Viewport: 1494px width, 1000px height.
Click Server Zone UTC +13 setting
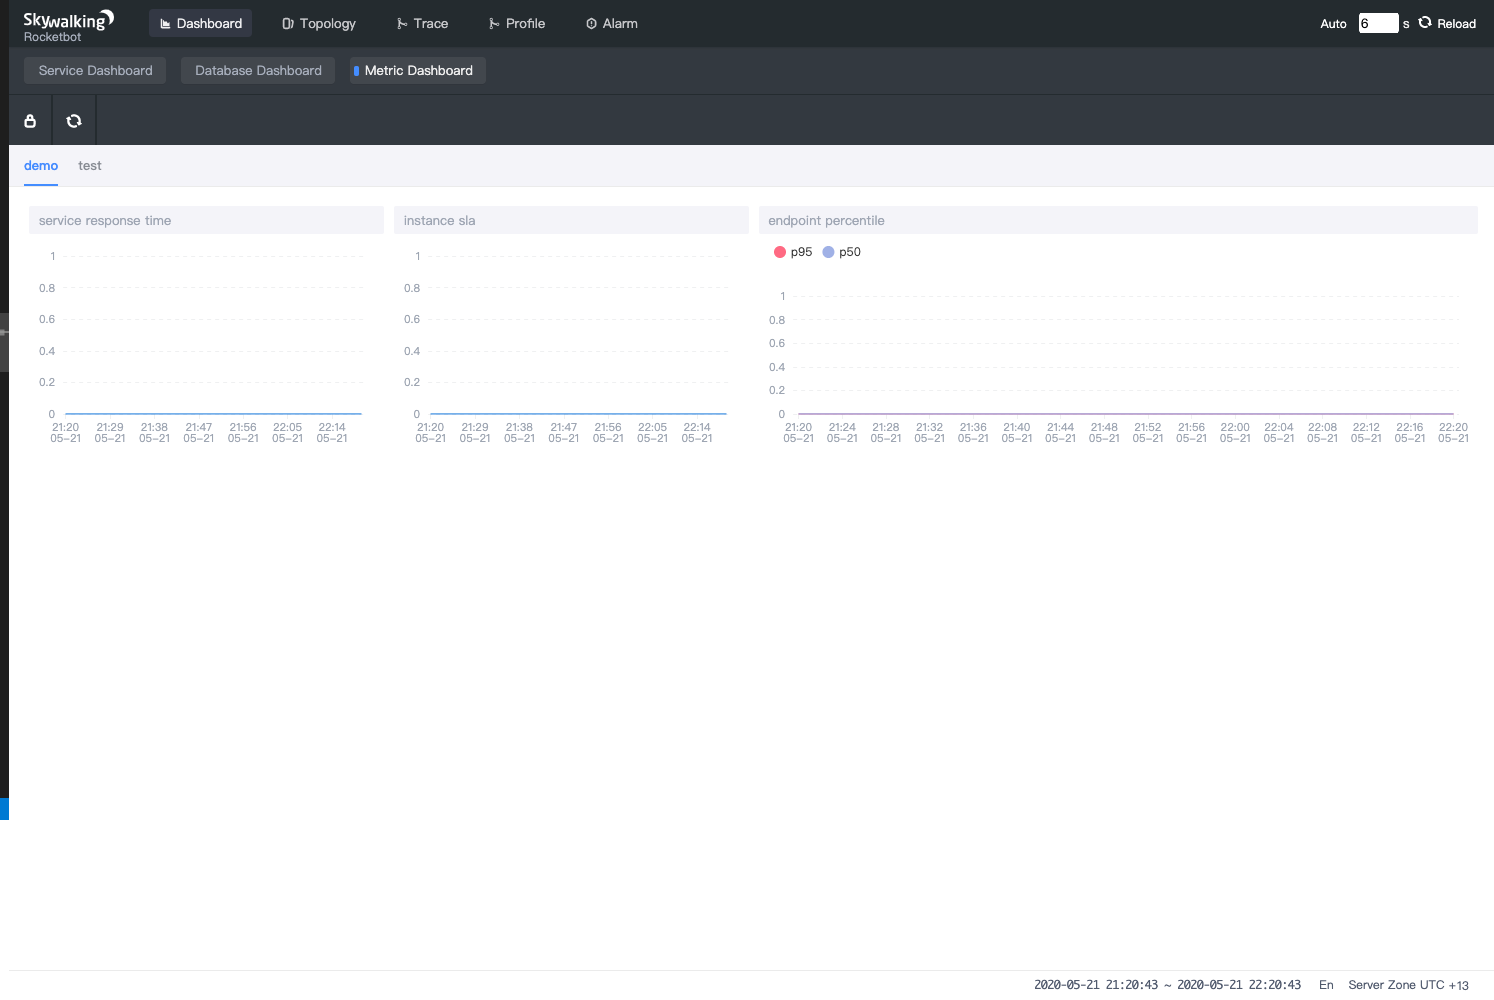(1408, 985)
